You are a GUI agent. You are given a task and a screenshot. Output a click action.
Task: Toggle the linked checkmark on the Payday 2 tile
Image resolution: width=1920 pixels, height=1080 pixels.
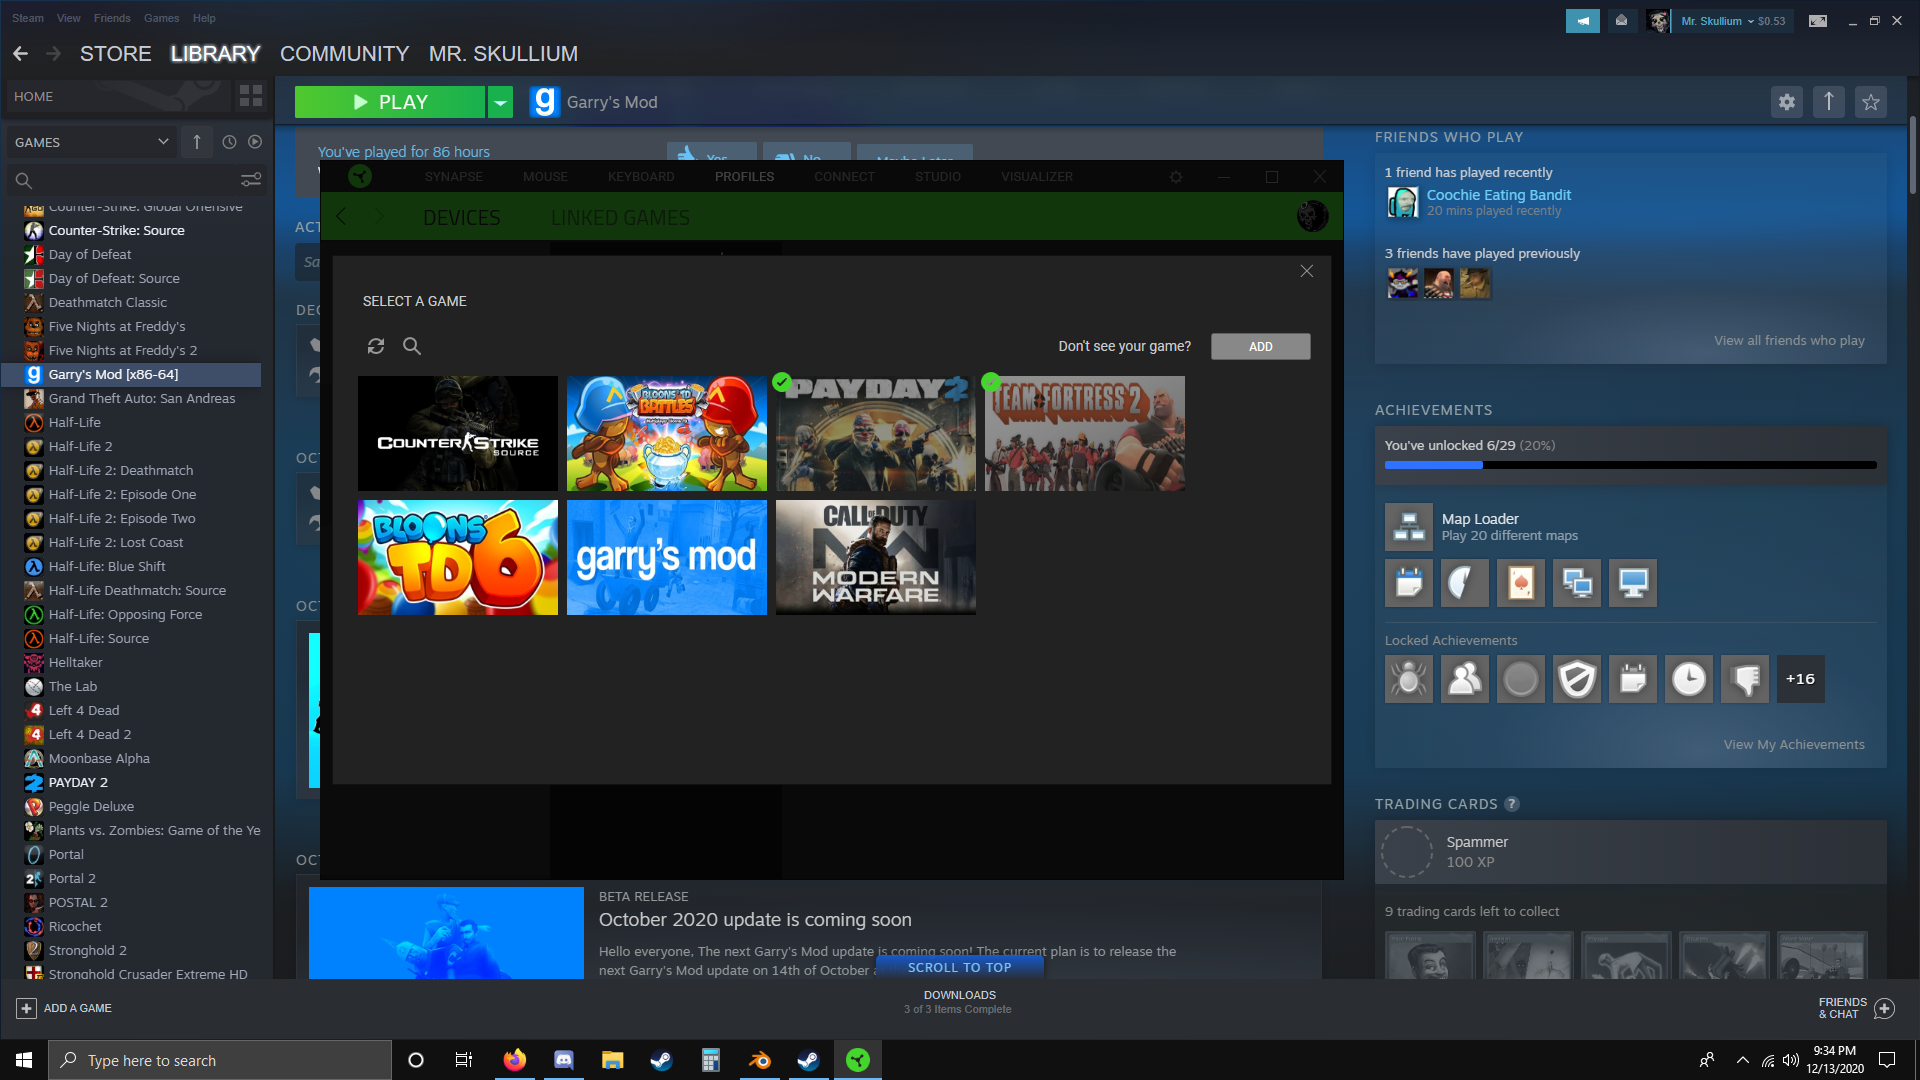[x=782, y=382]
